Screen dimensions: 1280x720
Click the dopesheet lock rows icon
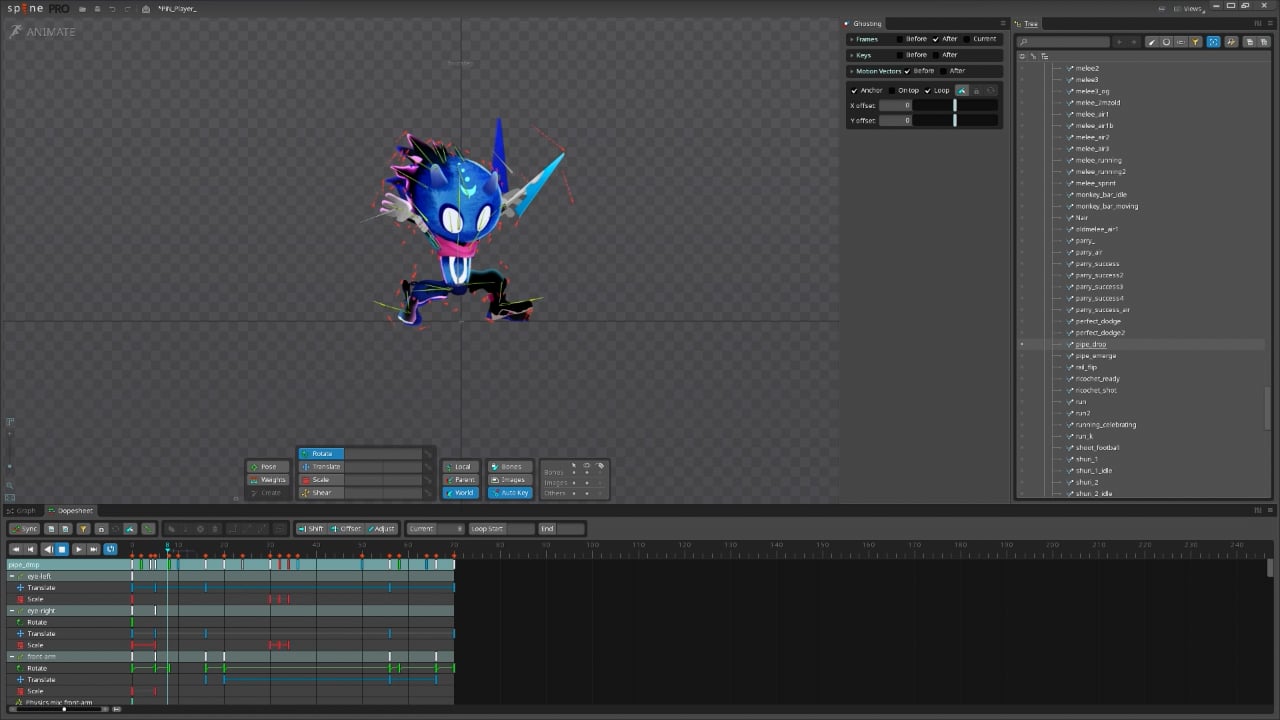pos(101,529)
